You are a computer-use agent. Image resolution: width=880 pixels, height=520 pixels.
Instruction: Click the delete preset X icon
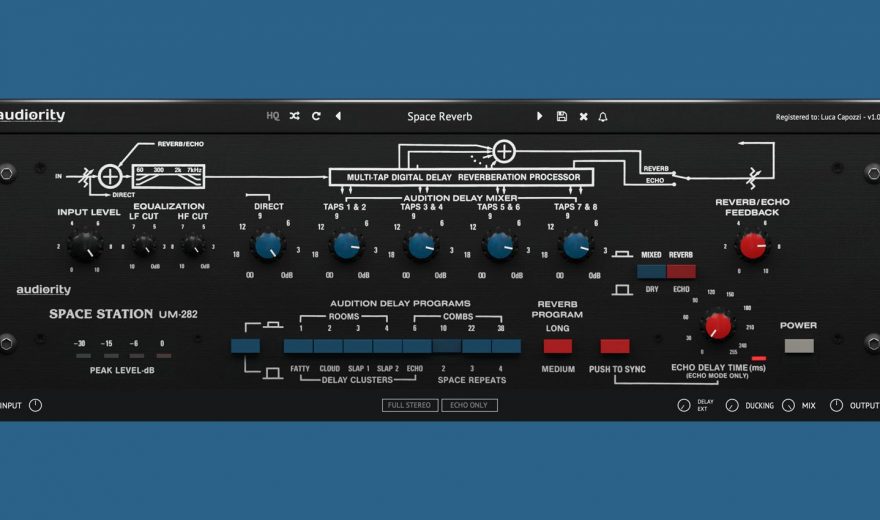[x=583, y=116]
